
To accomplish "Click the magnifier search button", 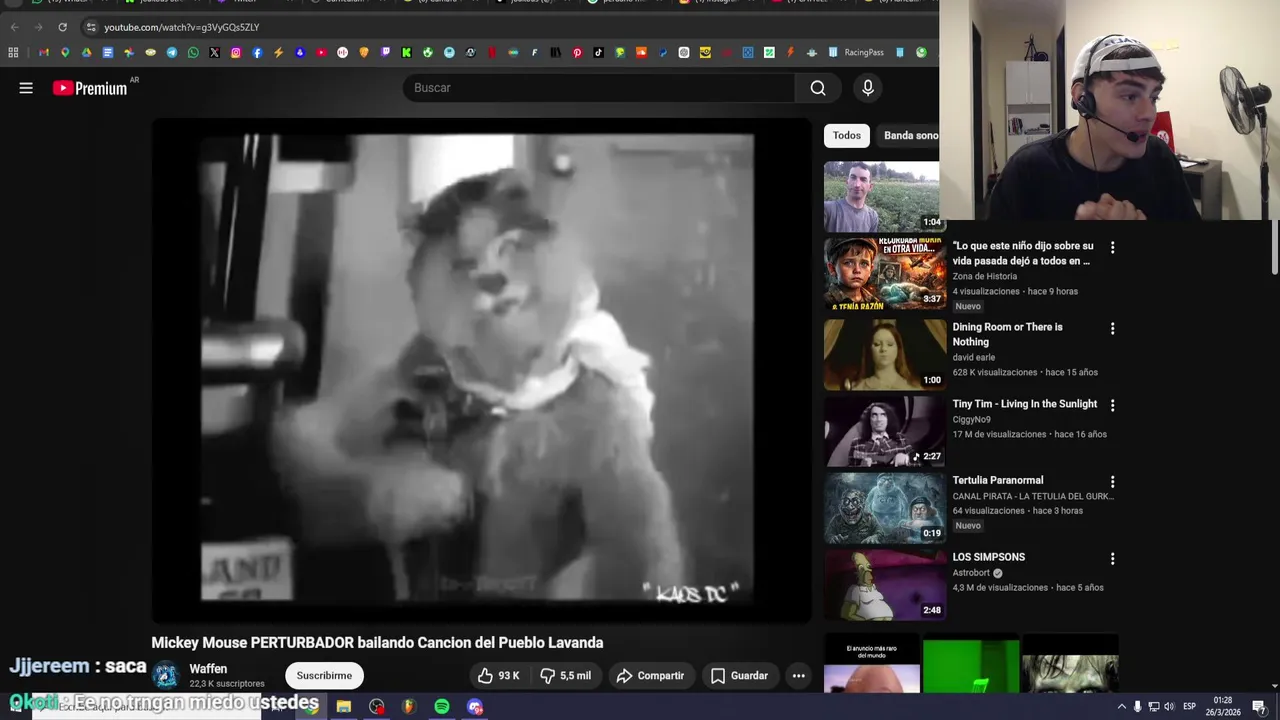I will coord(818,88).
